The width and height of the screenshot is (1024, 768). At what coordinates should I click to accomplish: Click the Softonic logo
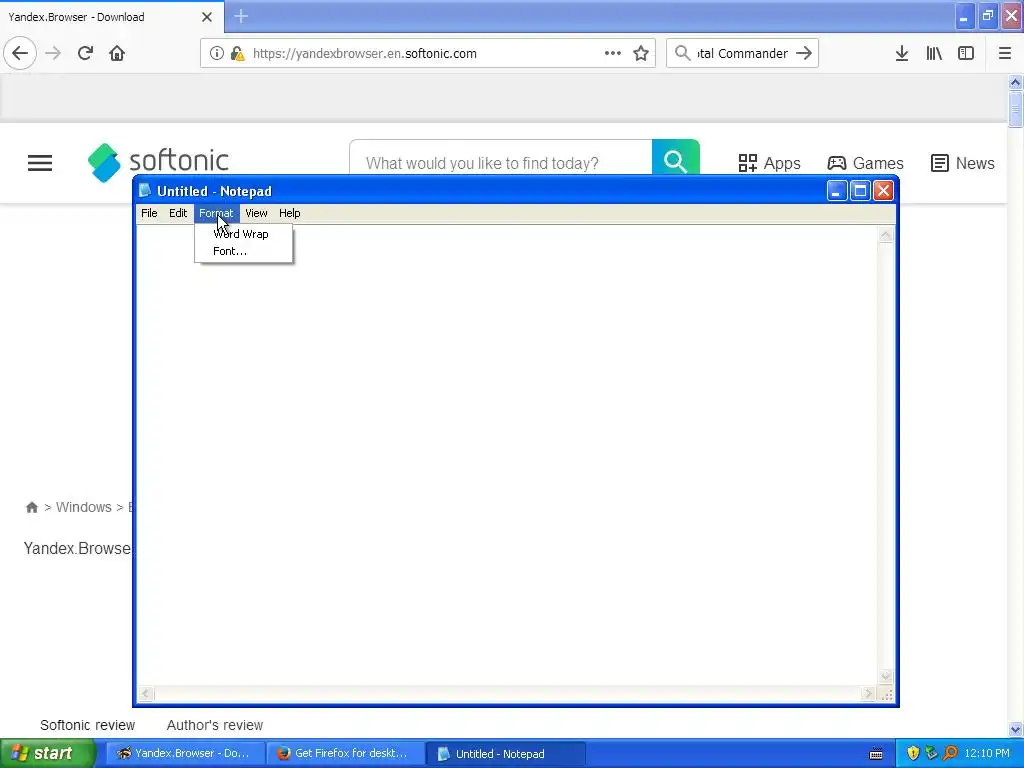(x=158, y=162)
